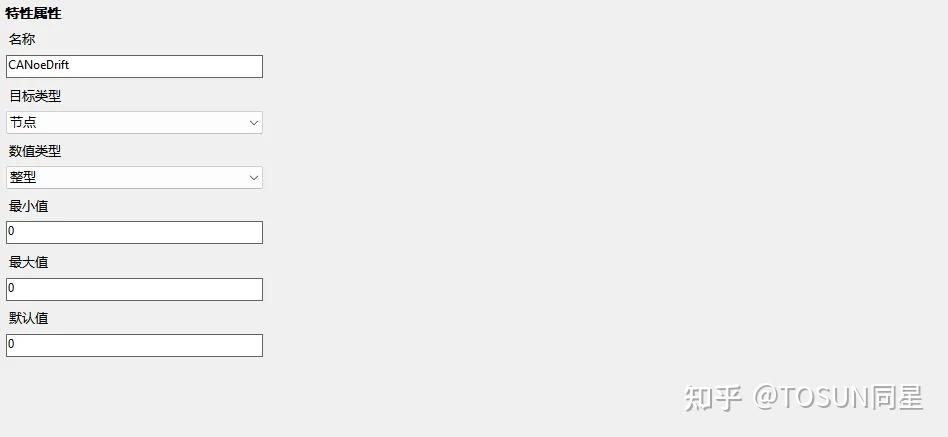
Task: Click the 默认值 label
Action: 28,318
